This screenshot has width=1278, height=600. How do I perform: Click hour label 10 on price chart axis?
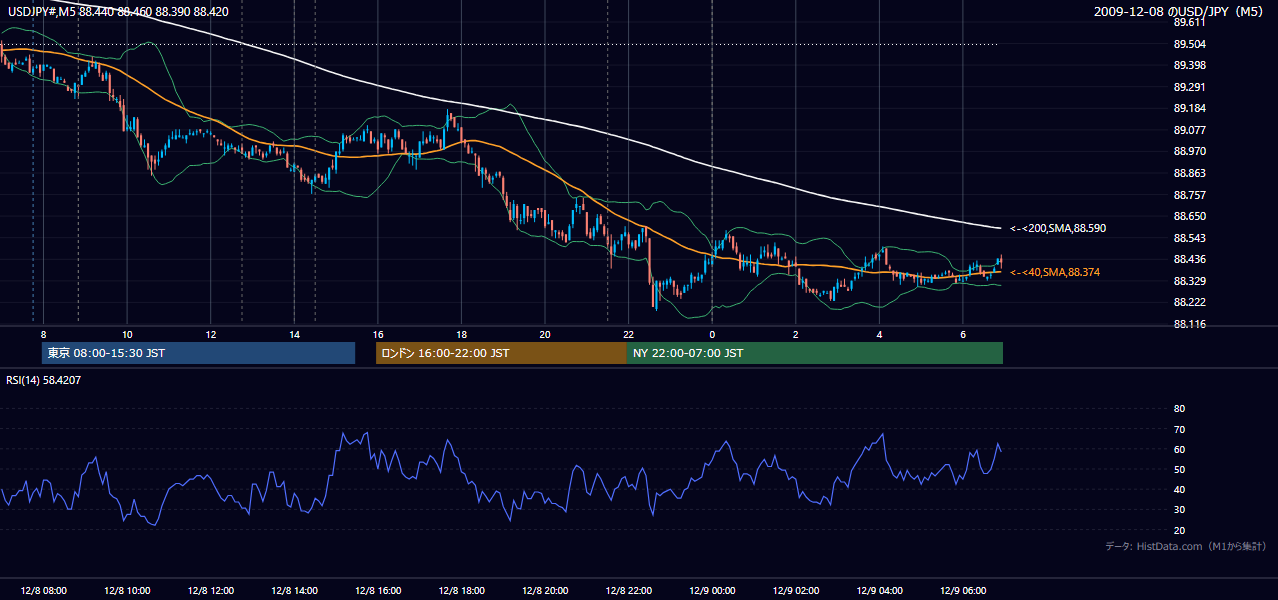click(127, 334)
